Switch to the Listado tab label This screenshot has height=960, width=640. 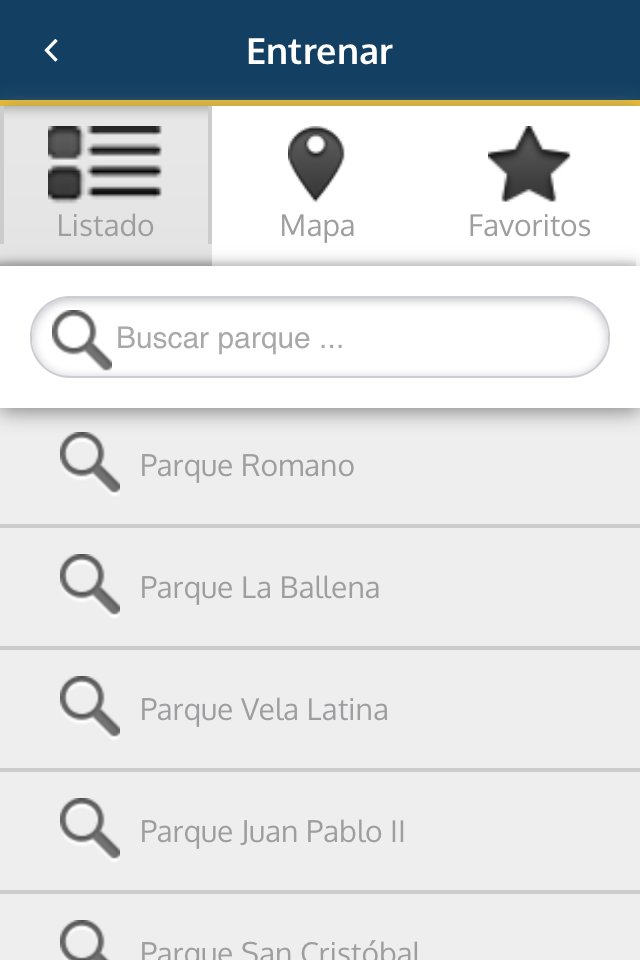(105, 225)
